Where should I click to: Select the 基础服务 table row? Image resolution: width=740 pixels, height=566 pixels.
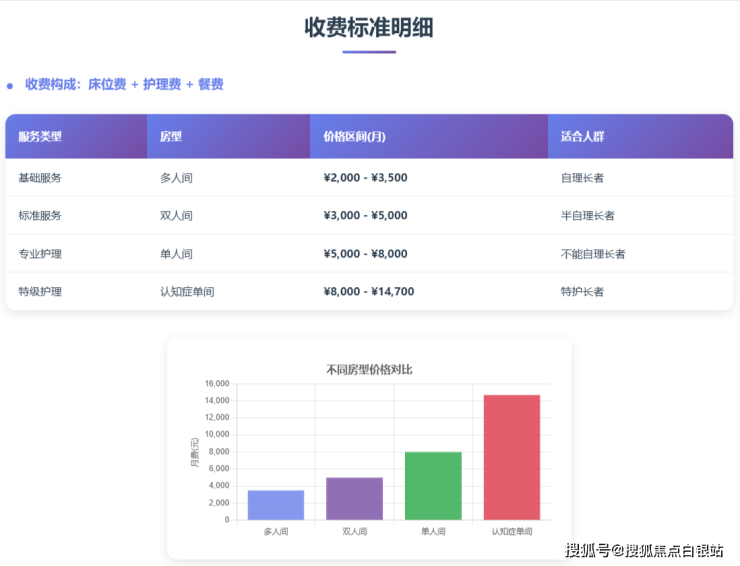point(369,178)
